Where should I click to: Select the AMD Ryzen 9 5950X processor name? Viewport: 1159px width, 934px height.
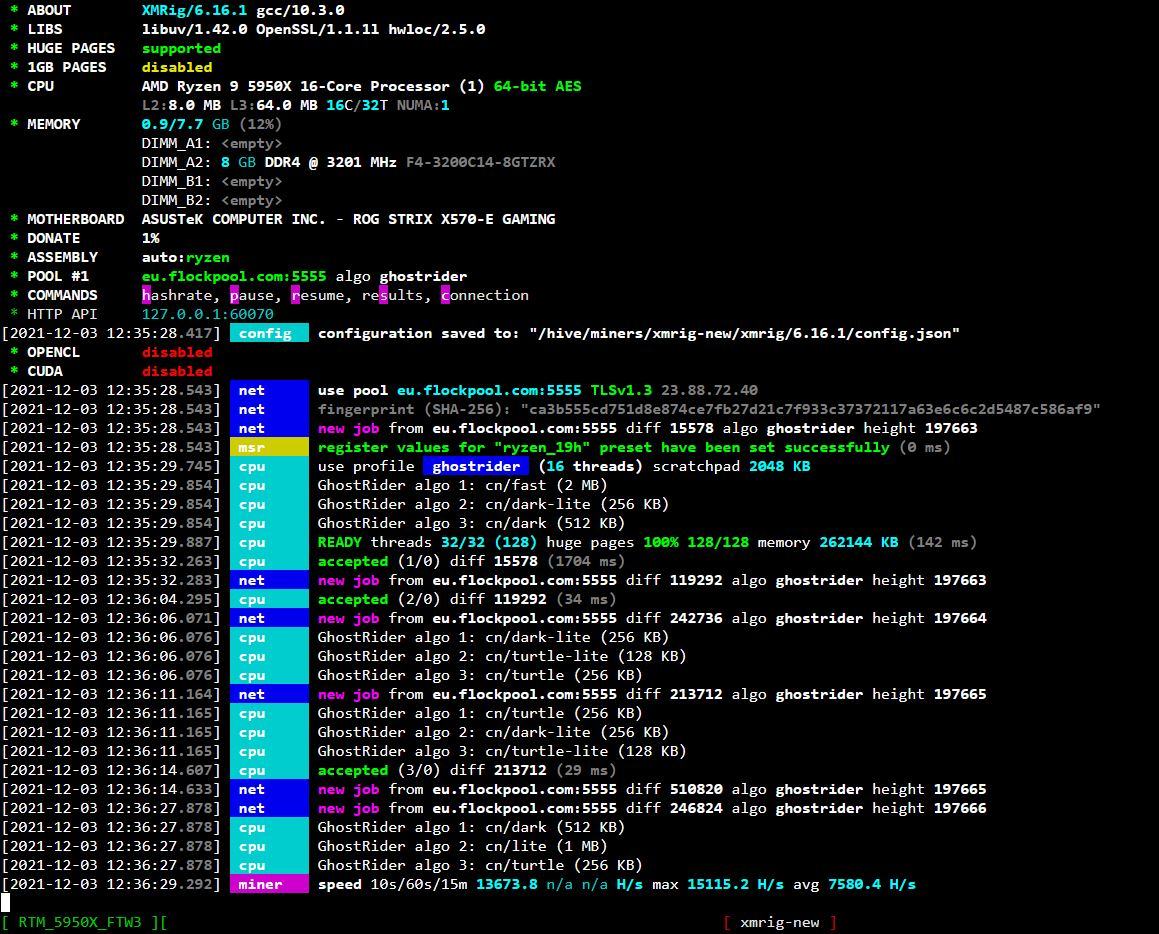coord(296,86)
